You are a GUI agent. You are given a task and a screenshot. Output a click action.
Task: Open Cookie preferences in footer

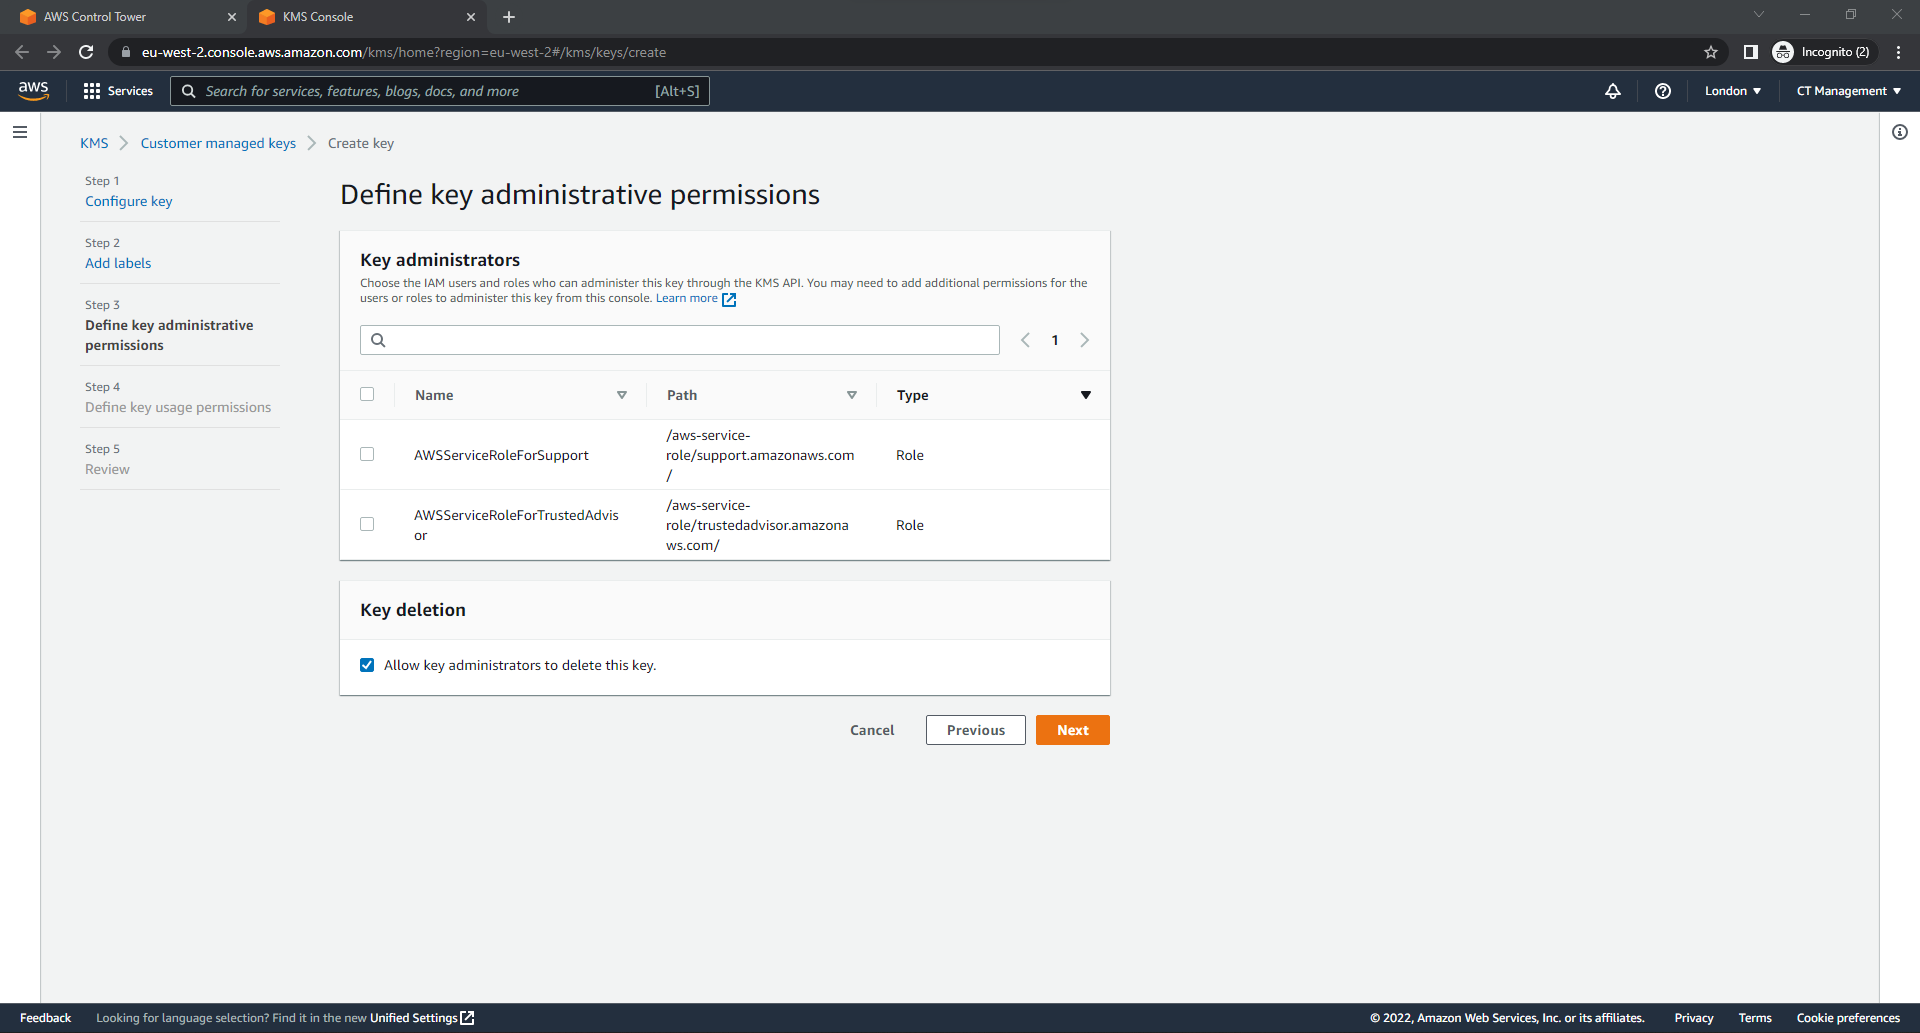coord(1848,1018)
